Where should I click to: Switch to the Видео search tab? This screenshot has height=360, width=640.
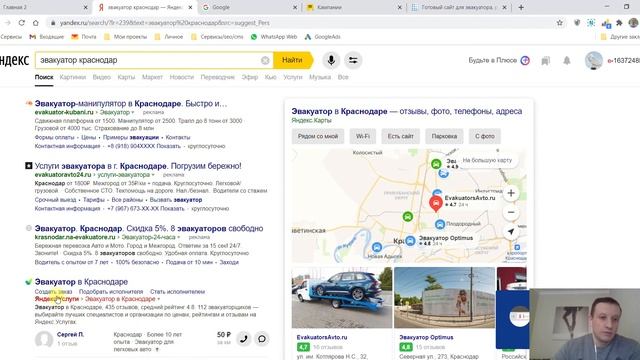click(x=102, y=77)
